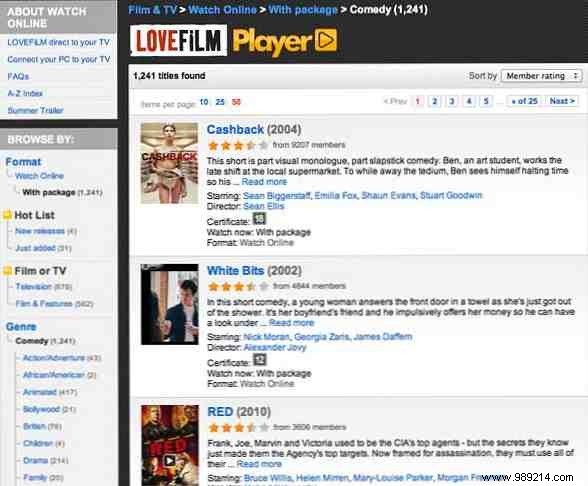Click the certificate badge under White Bits
Viewport: 588px width, 486px height.
(260, 360)
